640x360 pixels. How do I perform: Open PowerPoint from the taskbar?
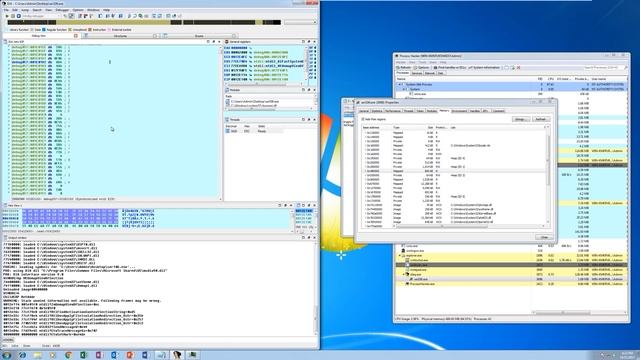(x=129, y=355)
